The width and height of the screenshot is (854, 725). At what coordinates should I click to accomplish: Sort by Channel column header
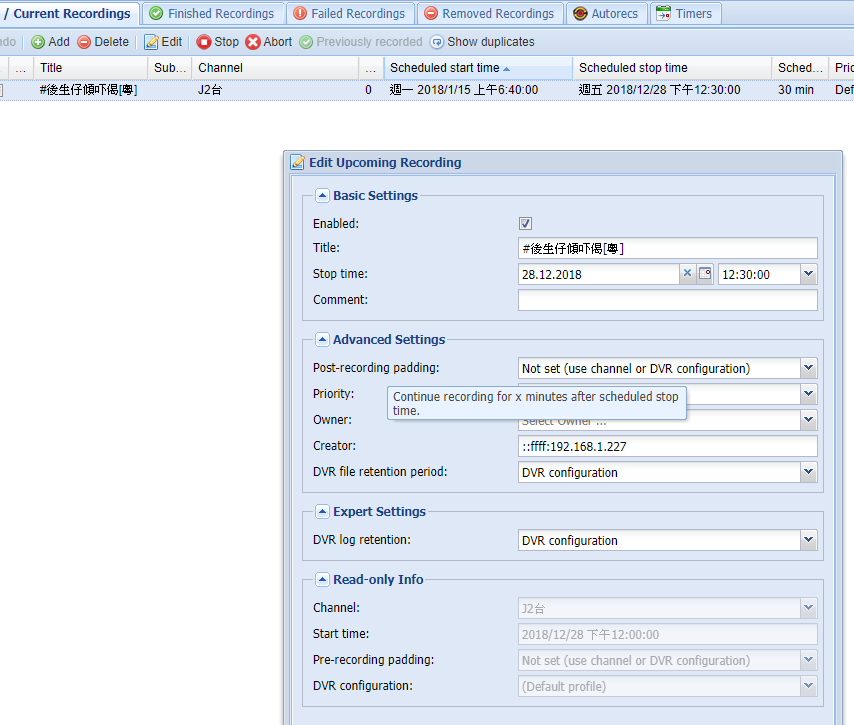pos(274,68)
